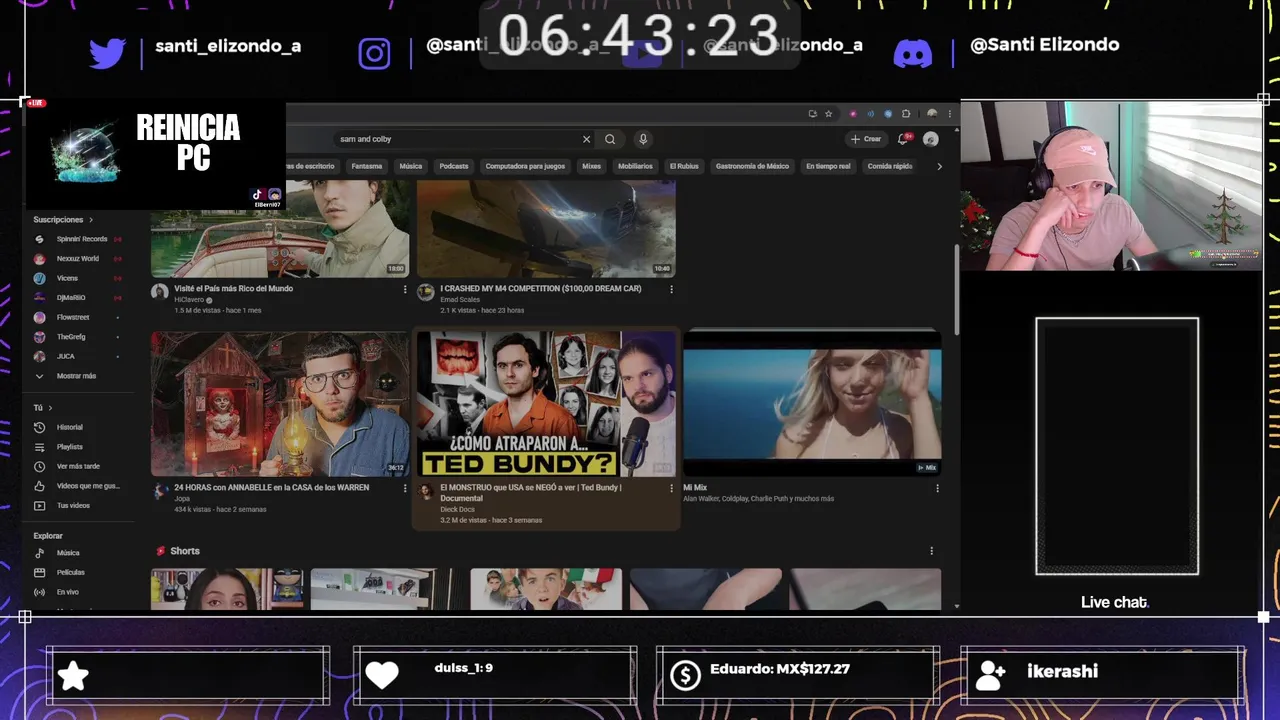Open options for M4 Competition video

(x=671, y=289)
